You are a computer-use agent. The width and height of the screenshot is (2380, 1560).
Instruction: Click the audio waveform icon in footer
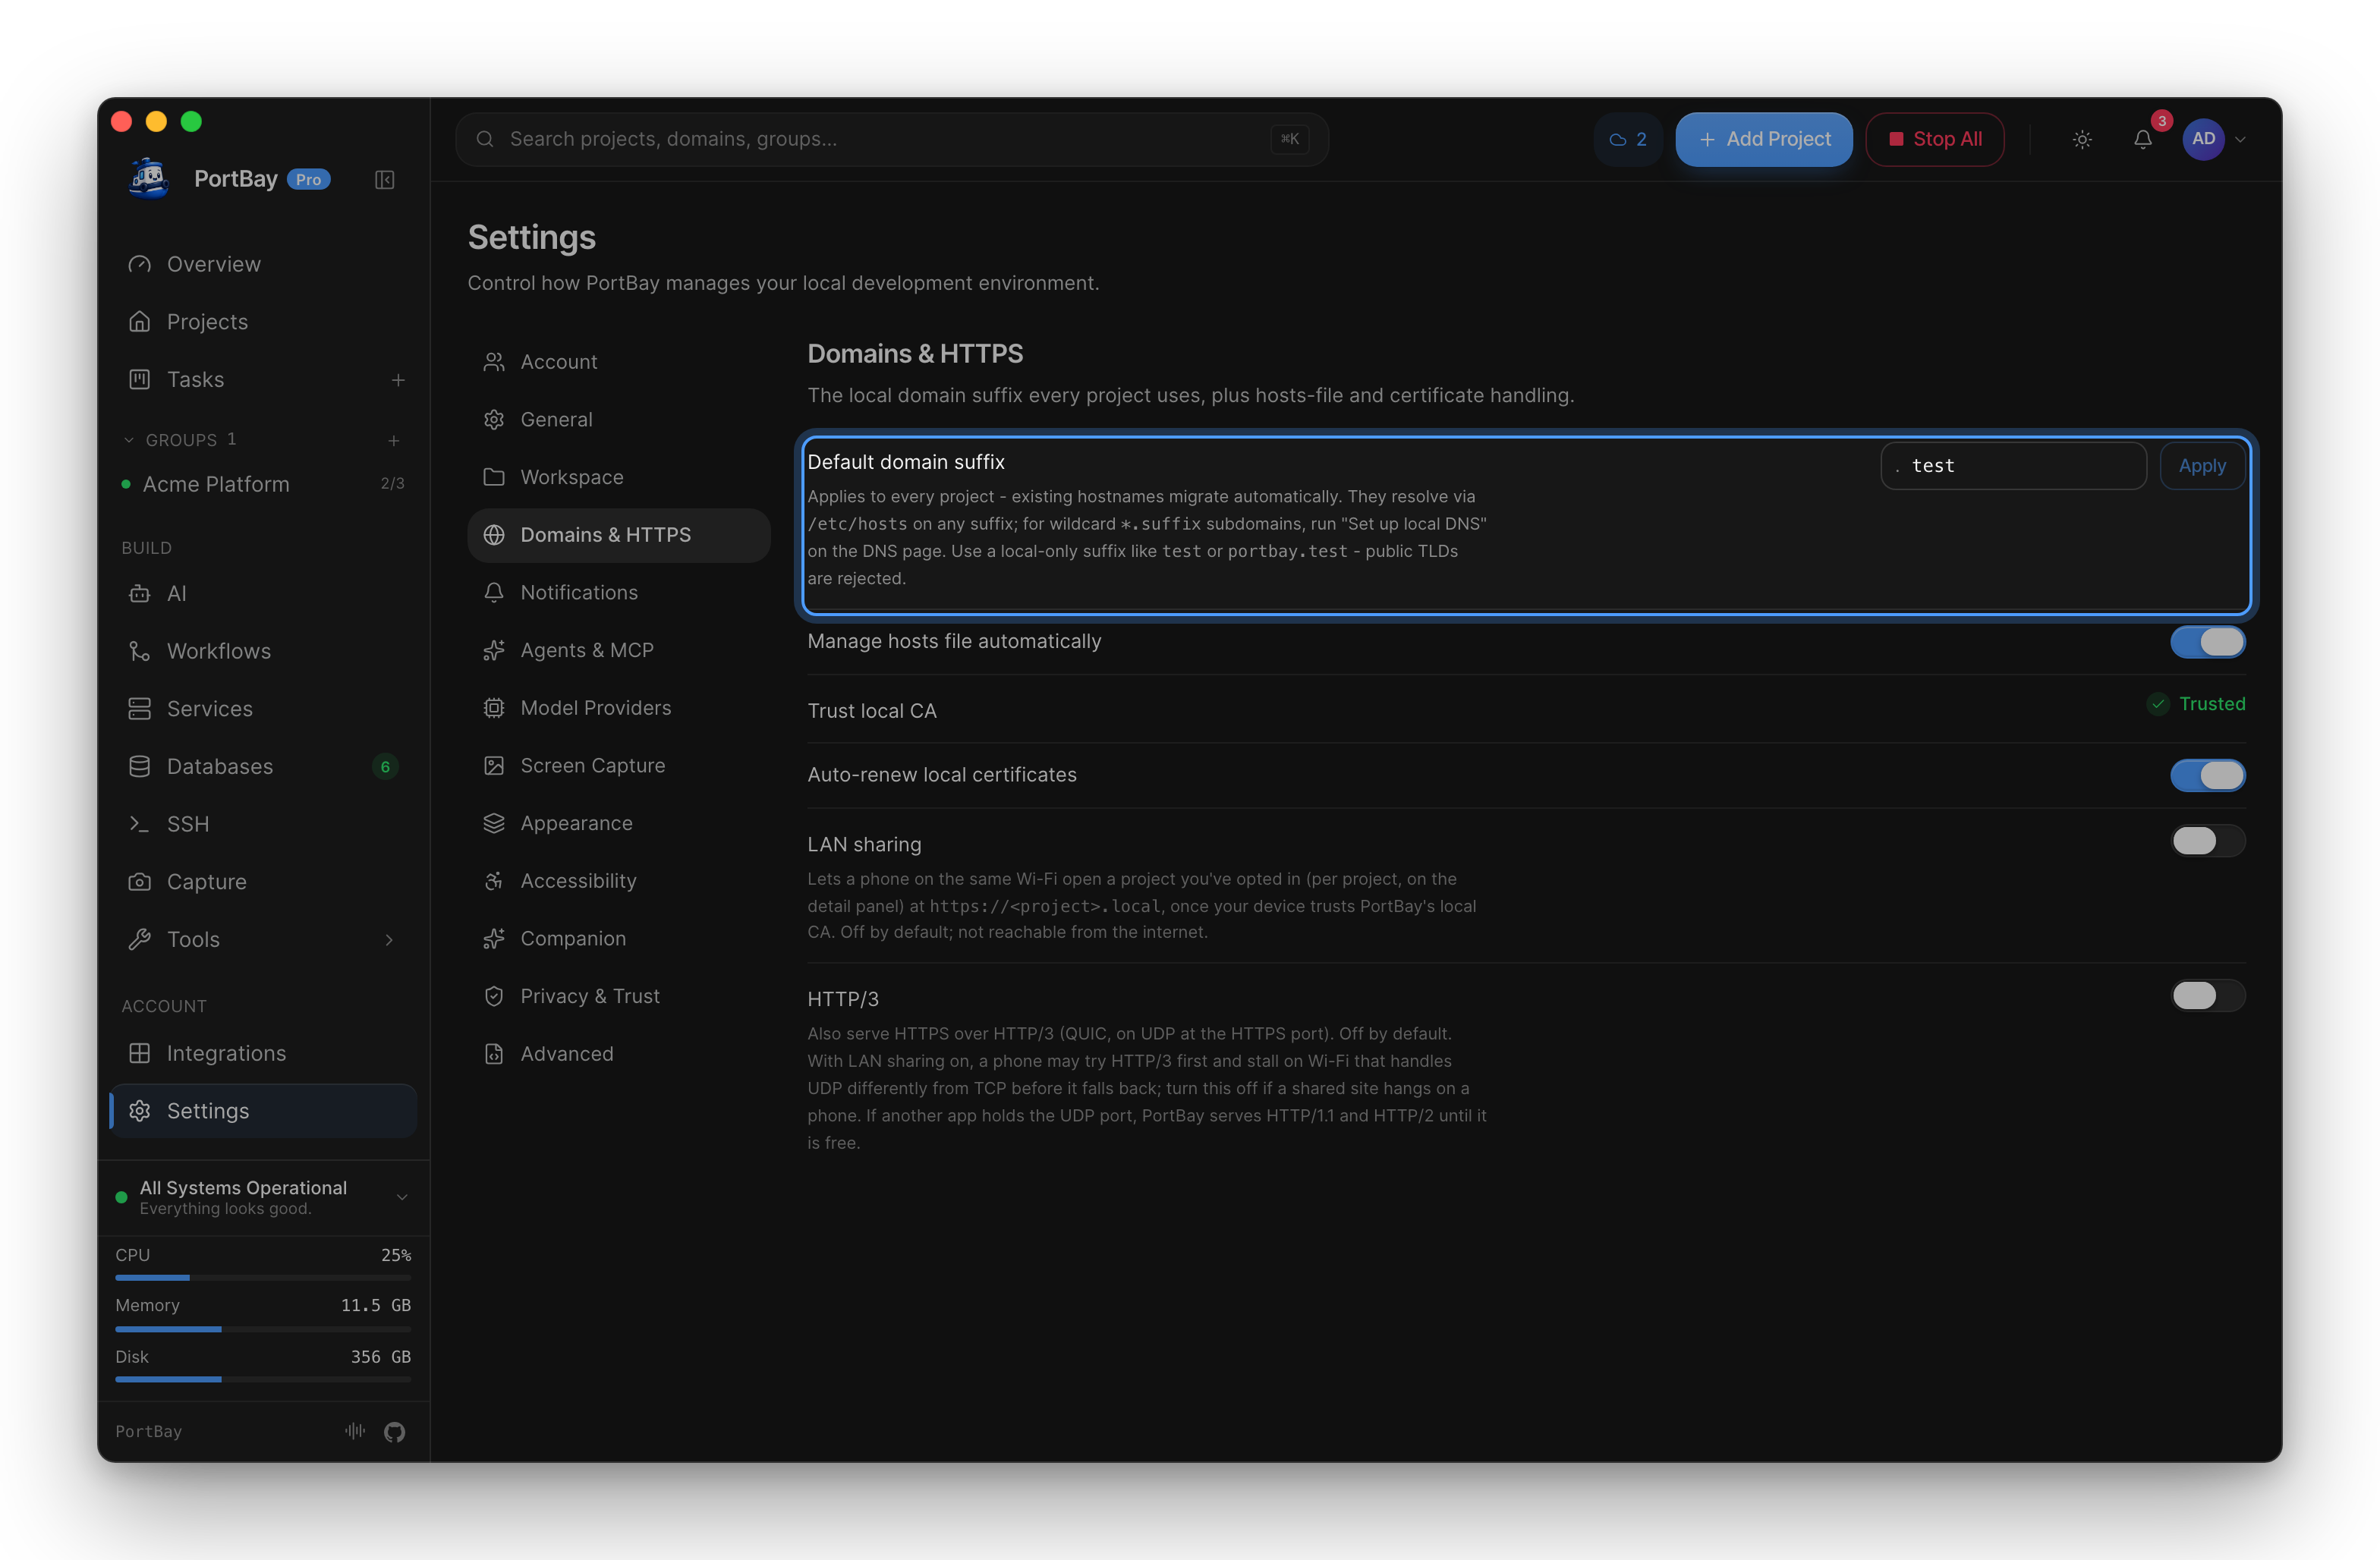pyautogui.click(x=355, y=1431)
